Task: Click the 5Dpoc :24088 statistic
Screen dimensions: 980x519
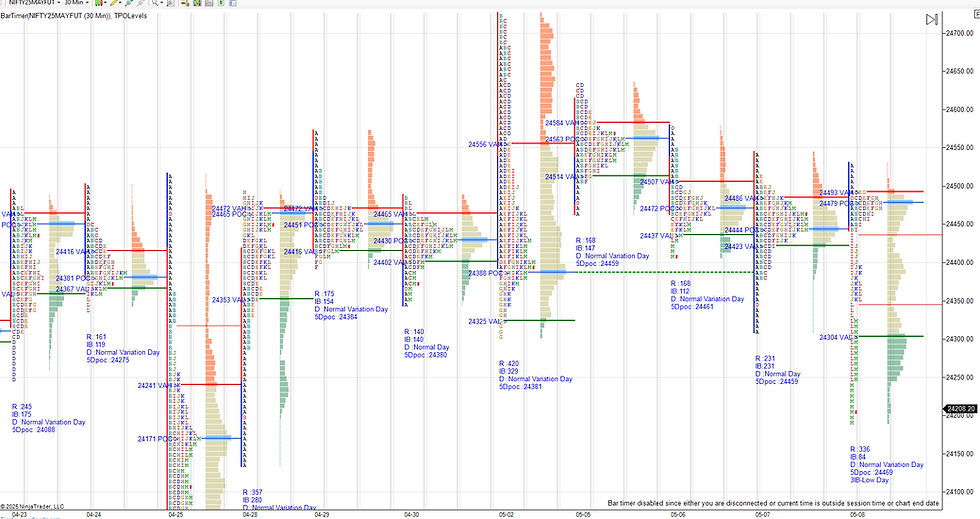Action: (34, 430)
